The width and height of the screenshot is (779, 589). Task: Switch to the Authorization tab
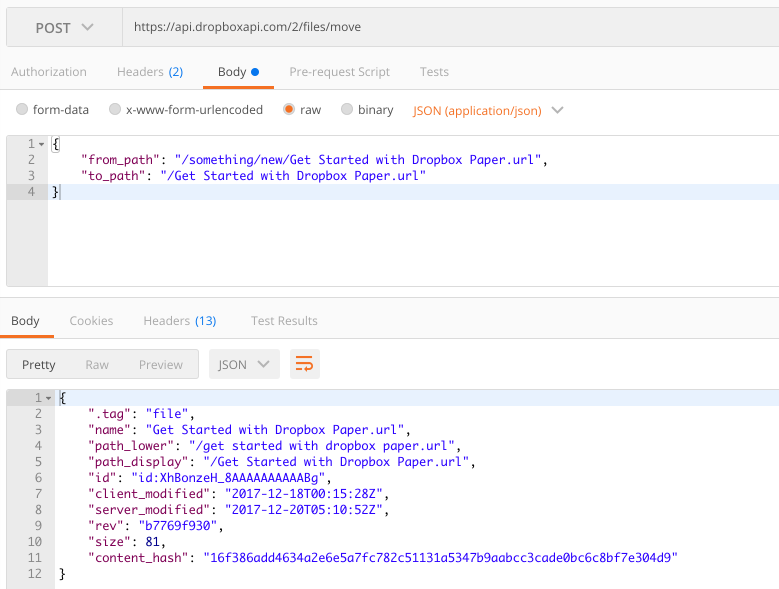(x=49, y=72)
